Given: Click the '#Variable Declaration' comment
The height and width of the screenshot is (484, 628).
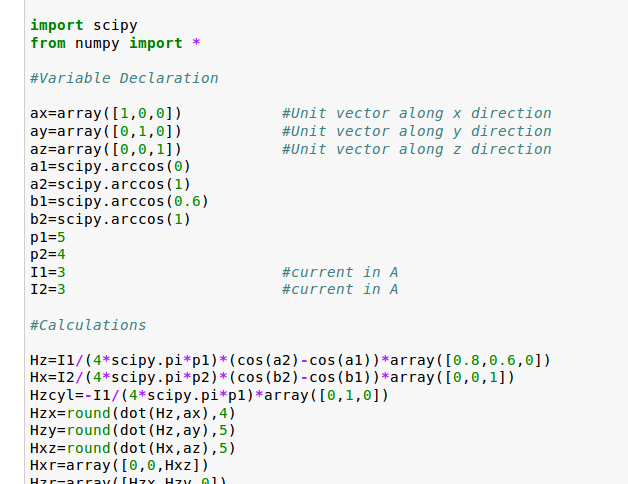Looking at the screenshot, I should click(x=124, y=78).
